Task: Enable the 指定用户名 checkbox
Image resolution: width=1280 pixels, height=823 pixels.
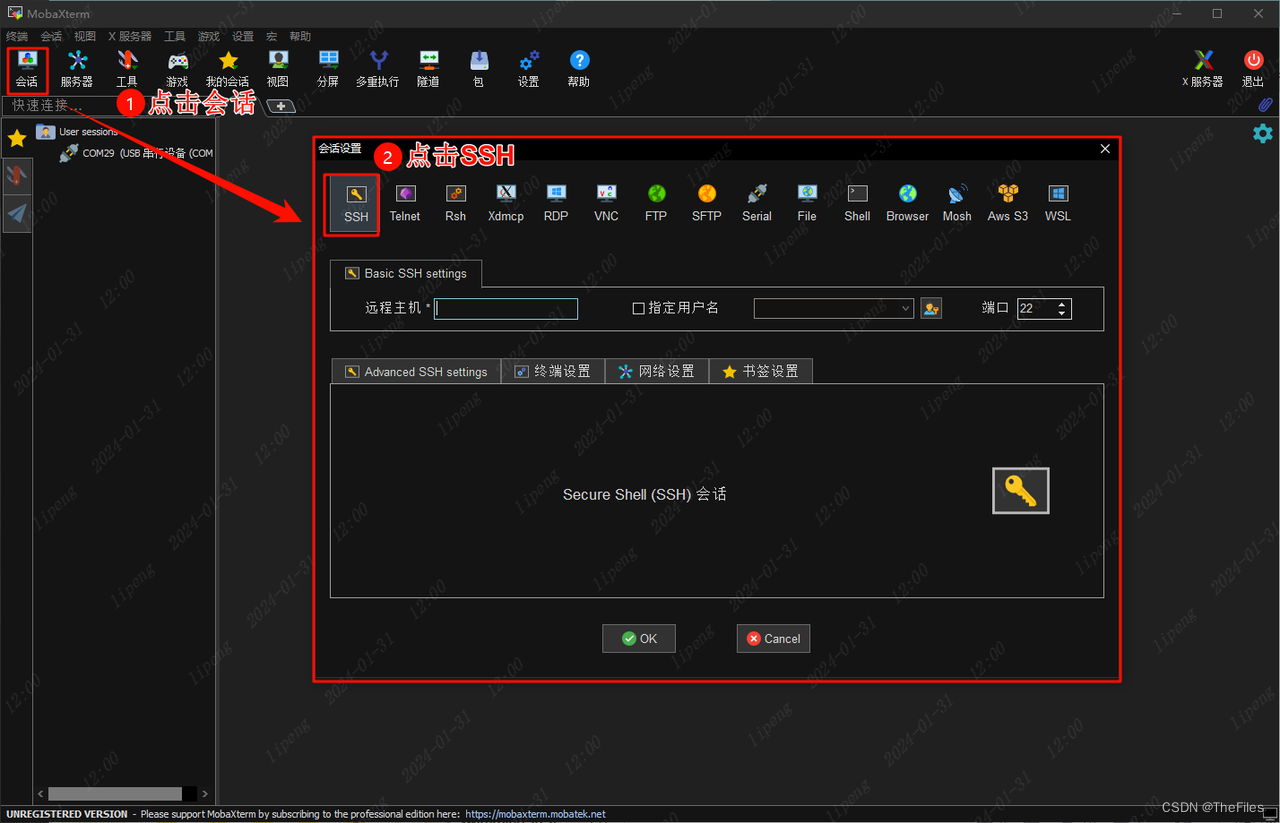Action: tap(638, 308)
